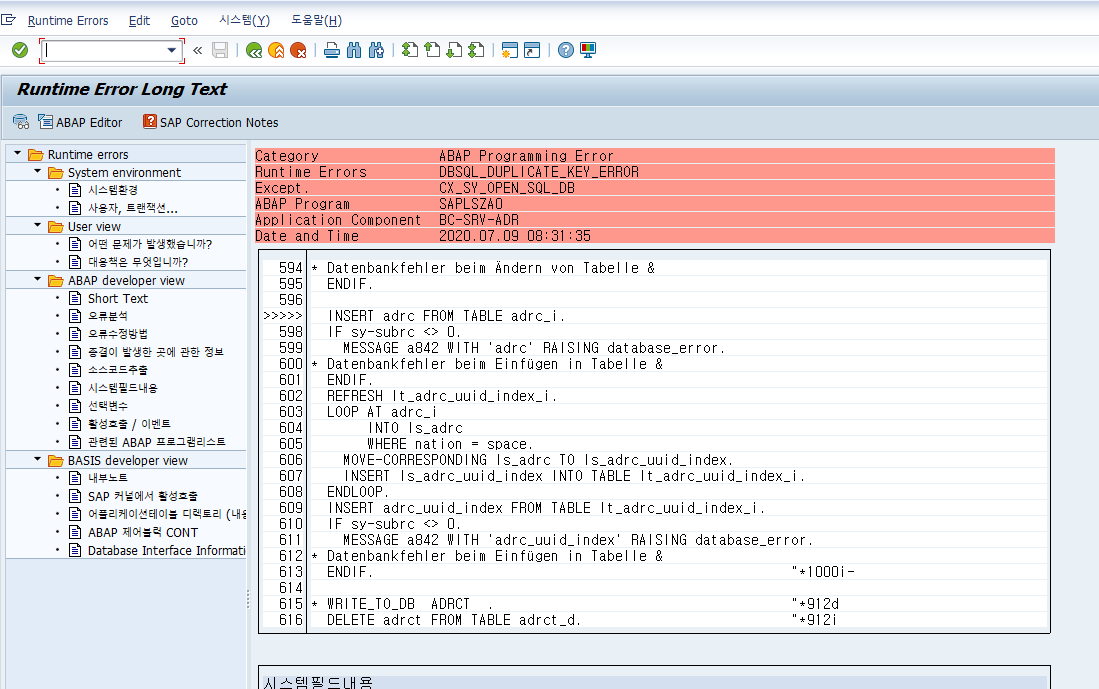
Task: Click the debugger icon left of ABAP Editor
Action: (21, 122)
